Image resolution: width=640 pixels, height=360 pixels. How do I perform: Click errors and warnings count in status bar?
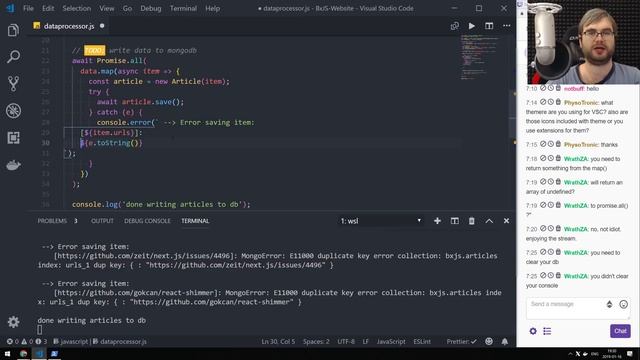click(x=27, y=342)
